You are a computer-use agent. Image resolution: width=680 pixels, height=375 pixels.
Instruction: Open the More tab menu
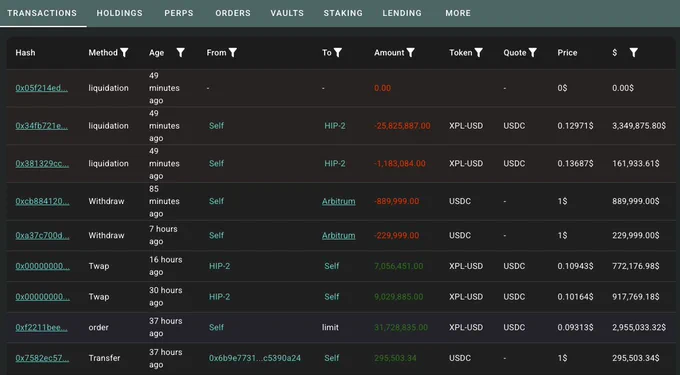point(458,13)
